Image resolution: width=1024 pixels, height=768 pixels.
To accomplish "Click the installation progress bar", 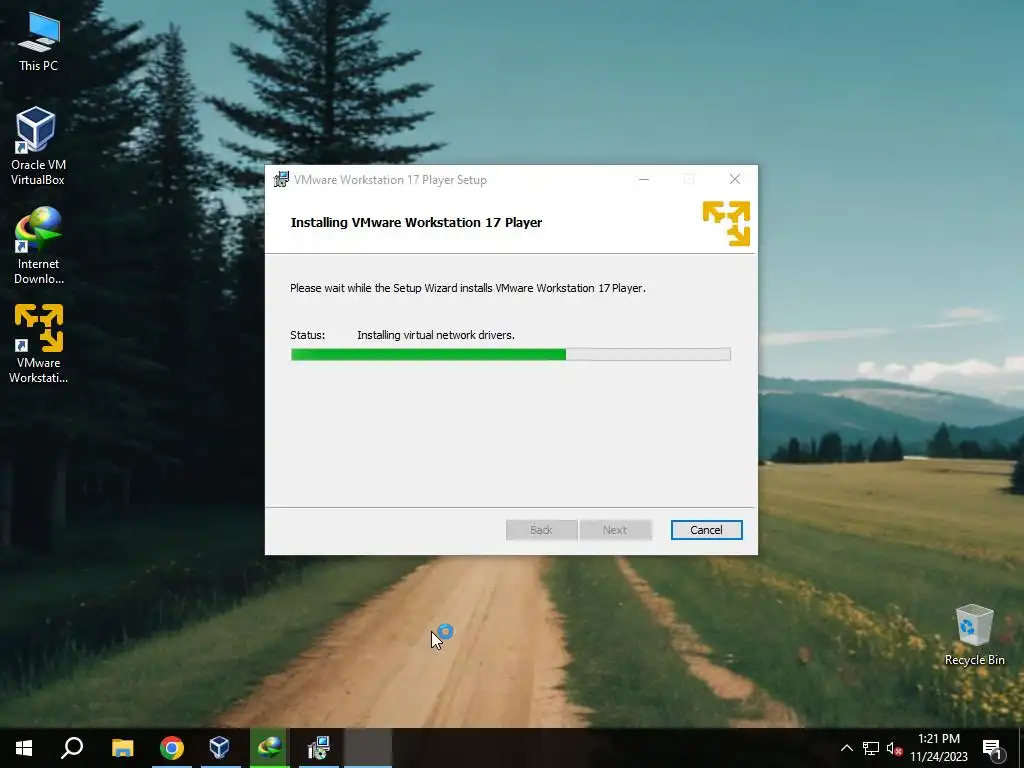I will point(511,355).
